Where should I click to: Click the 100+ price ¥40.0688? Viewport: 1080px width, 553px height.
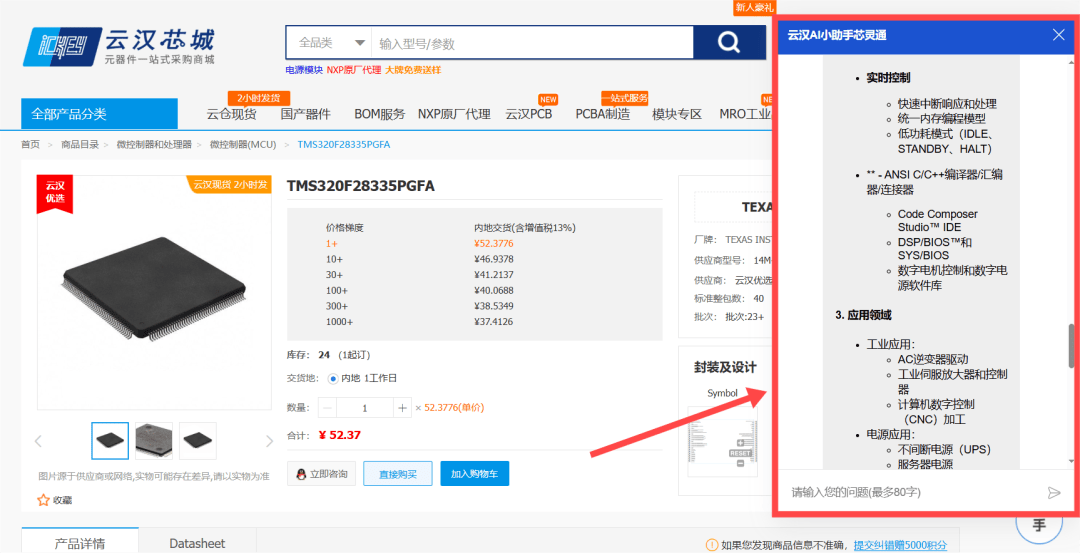493,290
